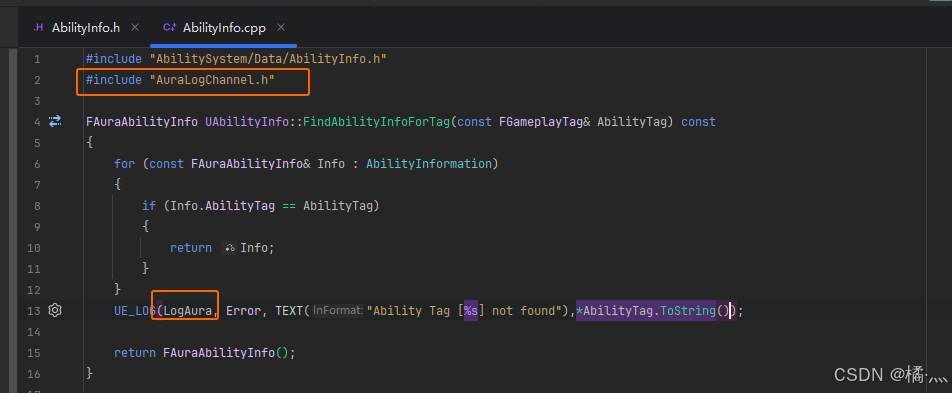The height and width of the screenshot is (393, 952).
Task: Click the FindAbilityInfoForTag function name
Action: 376,122
